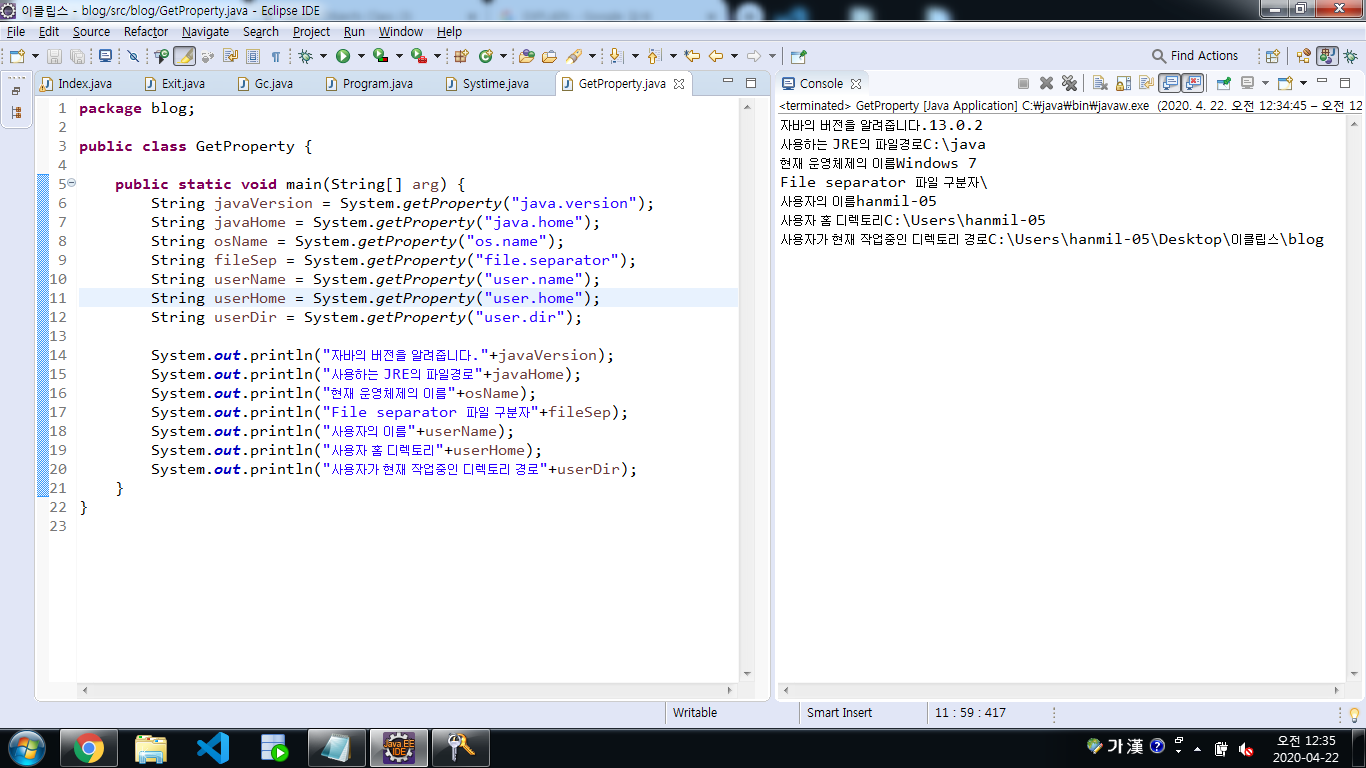Open the Open Console dropdown arrow
Image resolution: width=1366 pixels, height=768 pixels.
(1303, 83)
